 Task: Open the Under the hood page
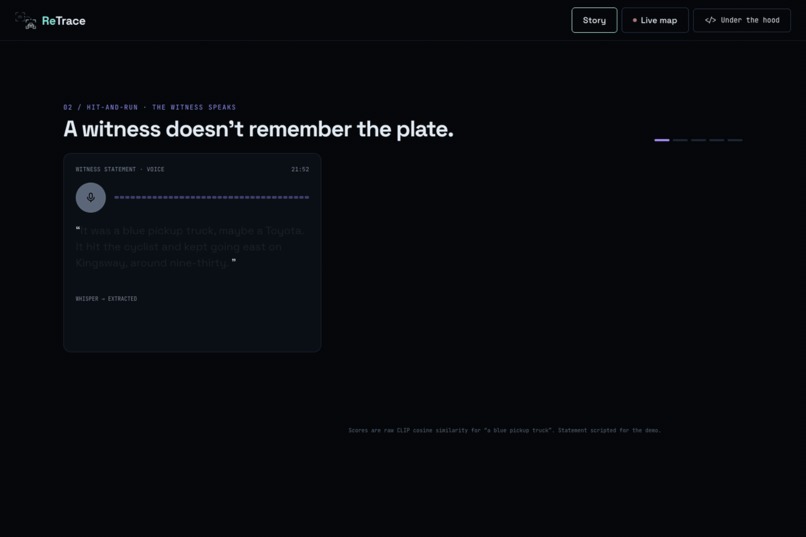pos(742,20)
